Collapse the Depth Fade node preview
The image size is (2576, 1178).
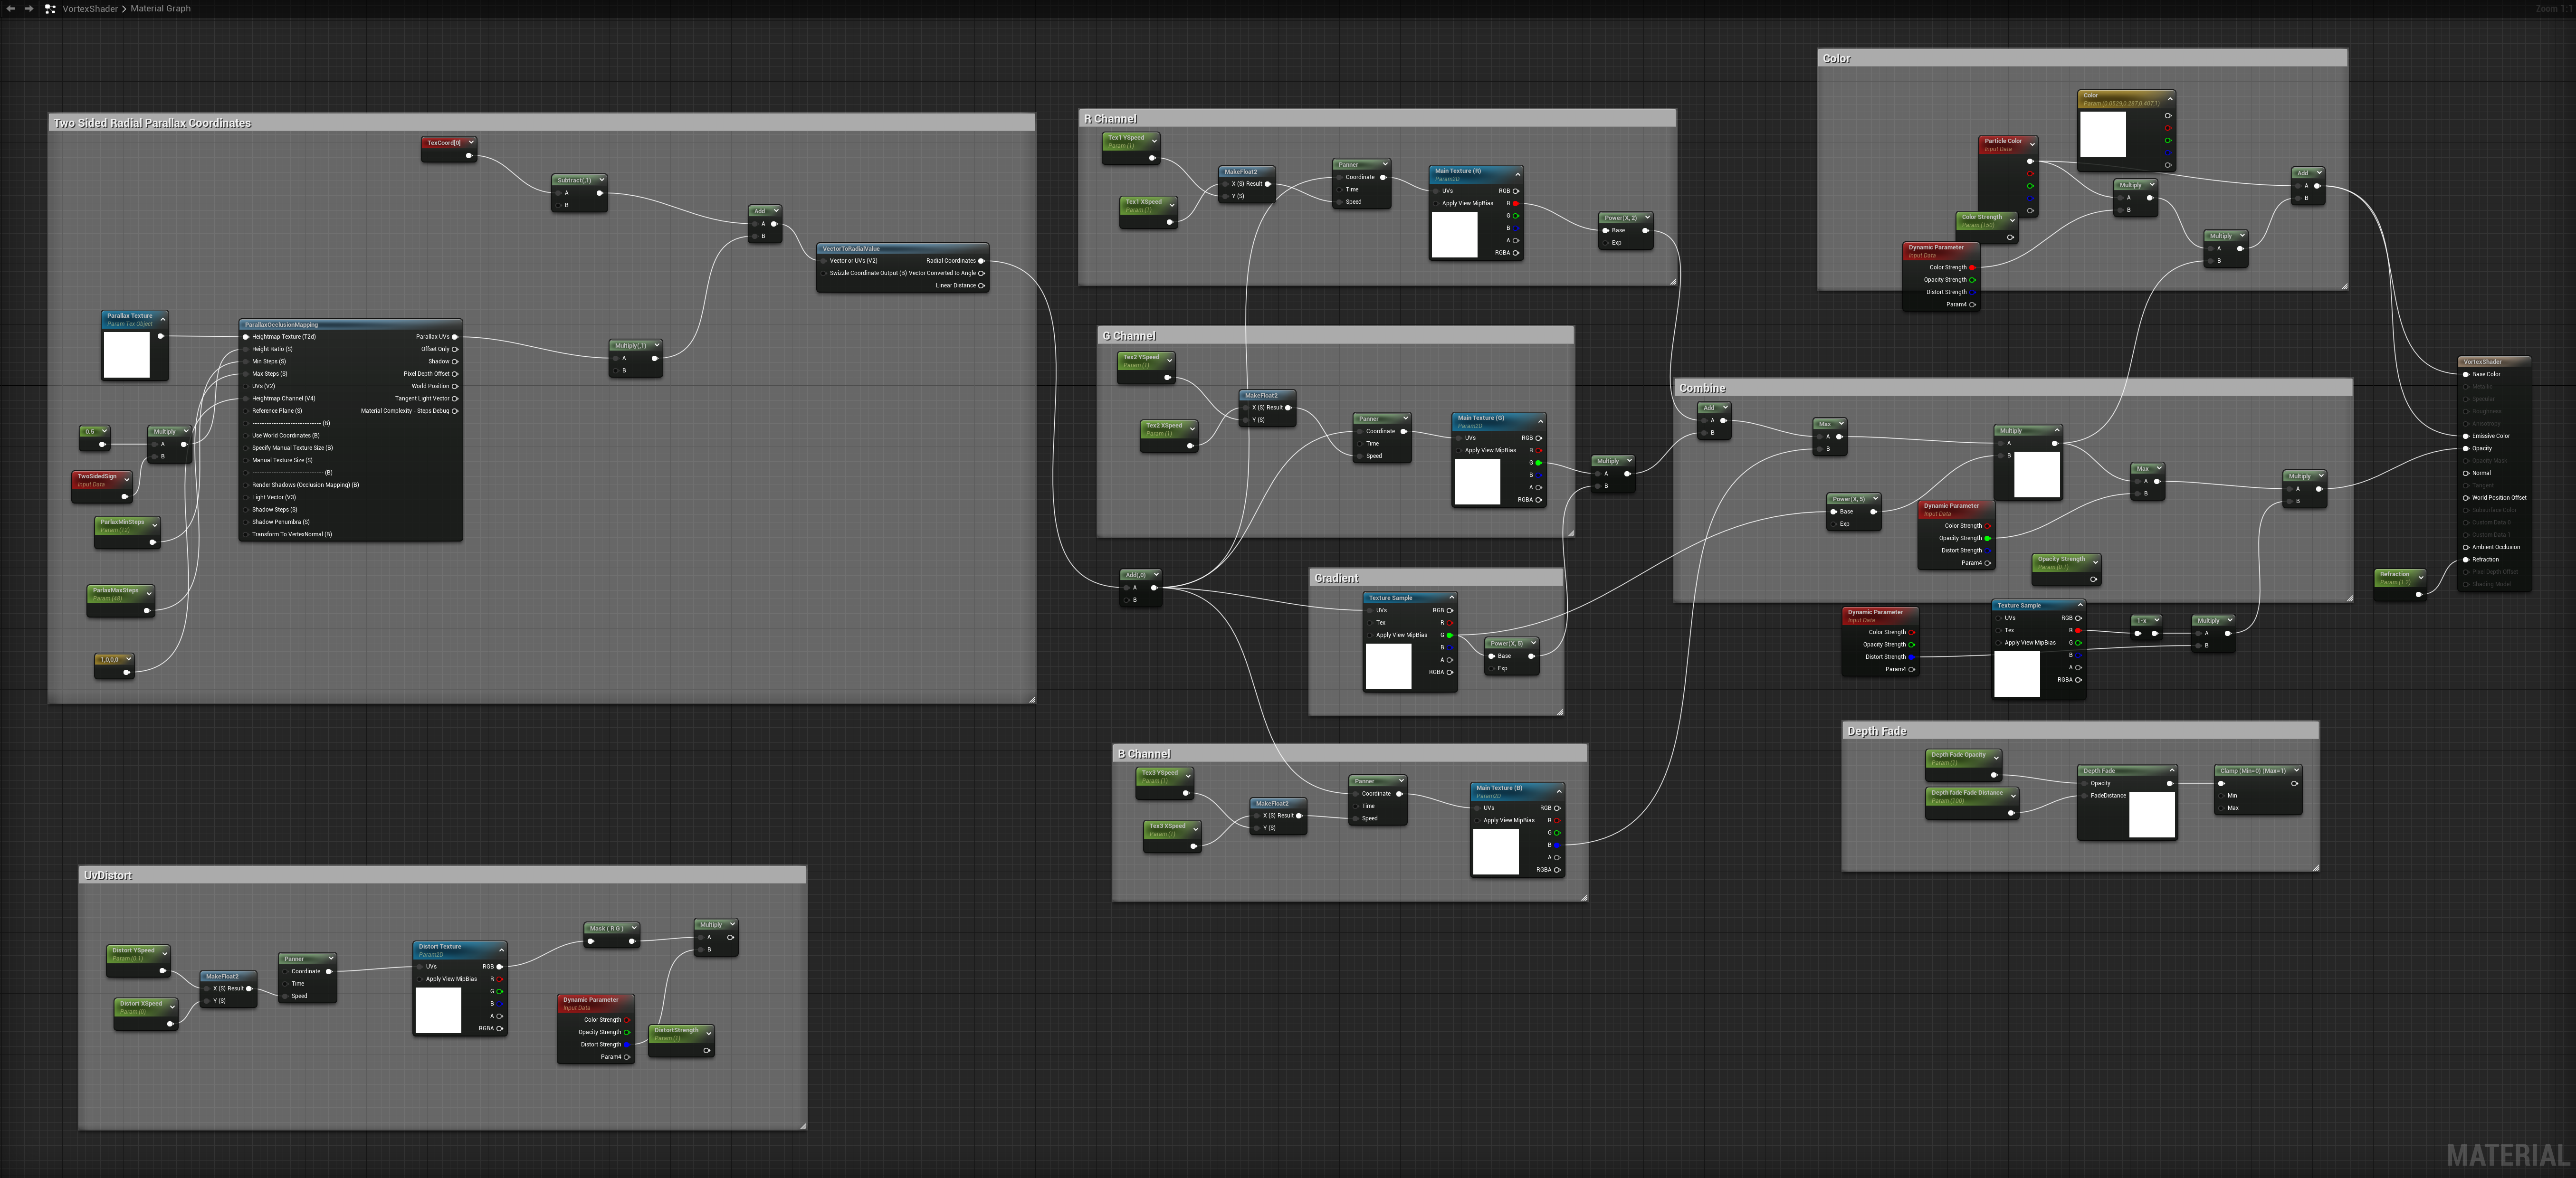[x=2171, y=770]
